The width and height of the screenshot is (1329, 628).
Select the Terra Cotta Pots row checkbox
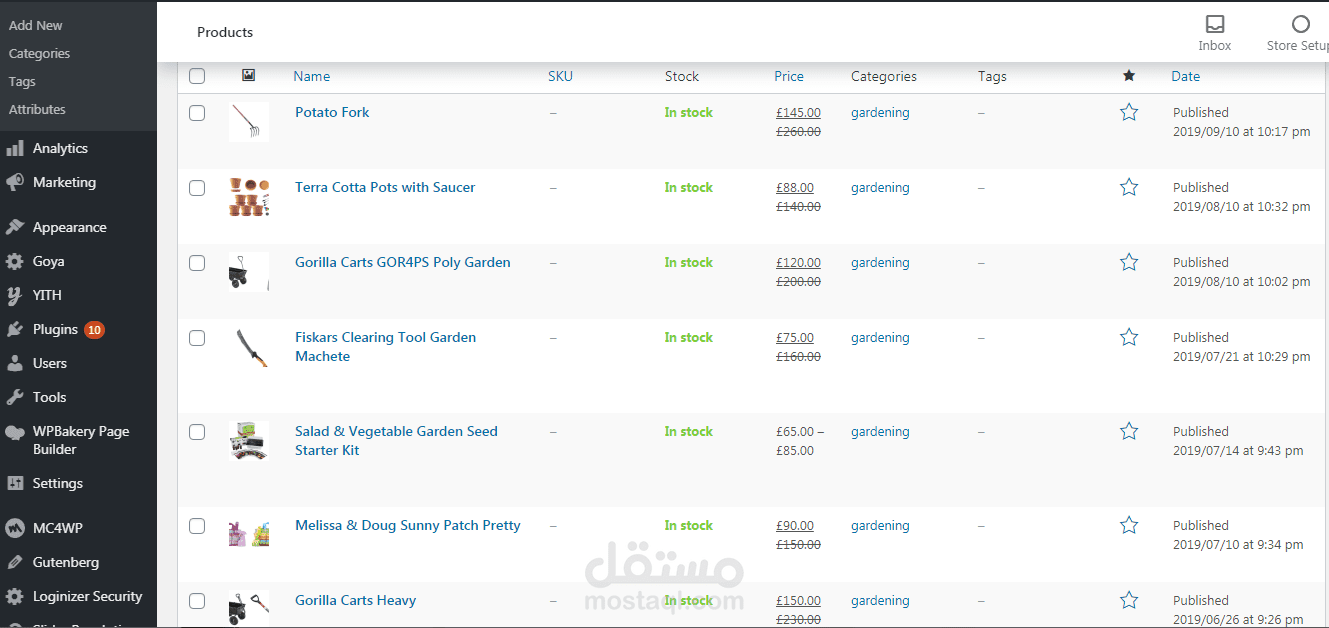197,188
